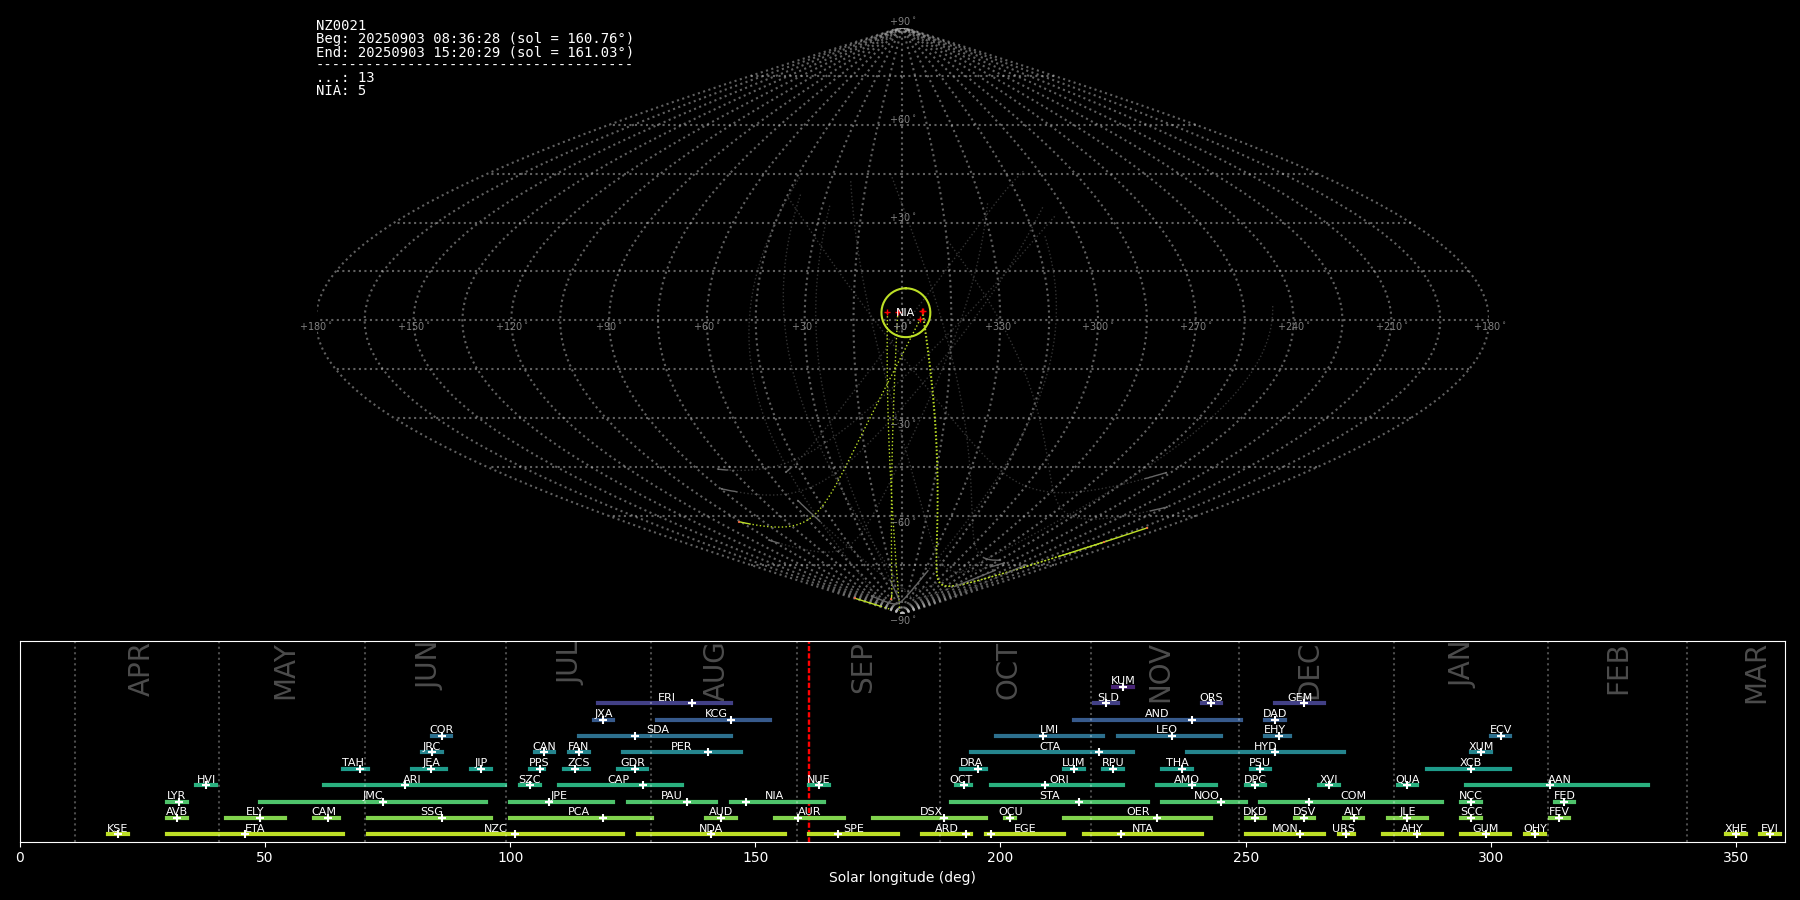Click the KCG shower label
Image resolution: width=1800 pixels, height=900 pixels.
tap(716, 714)
